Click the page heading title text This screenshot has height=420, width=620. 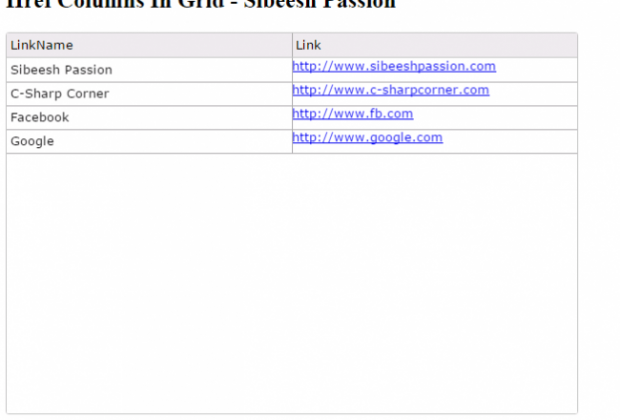pos(200,4)
